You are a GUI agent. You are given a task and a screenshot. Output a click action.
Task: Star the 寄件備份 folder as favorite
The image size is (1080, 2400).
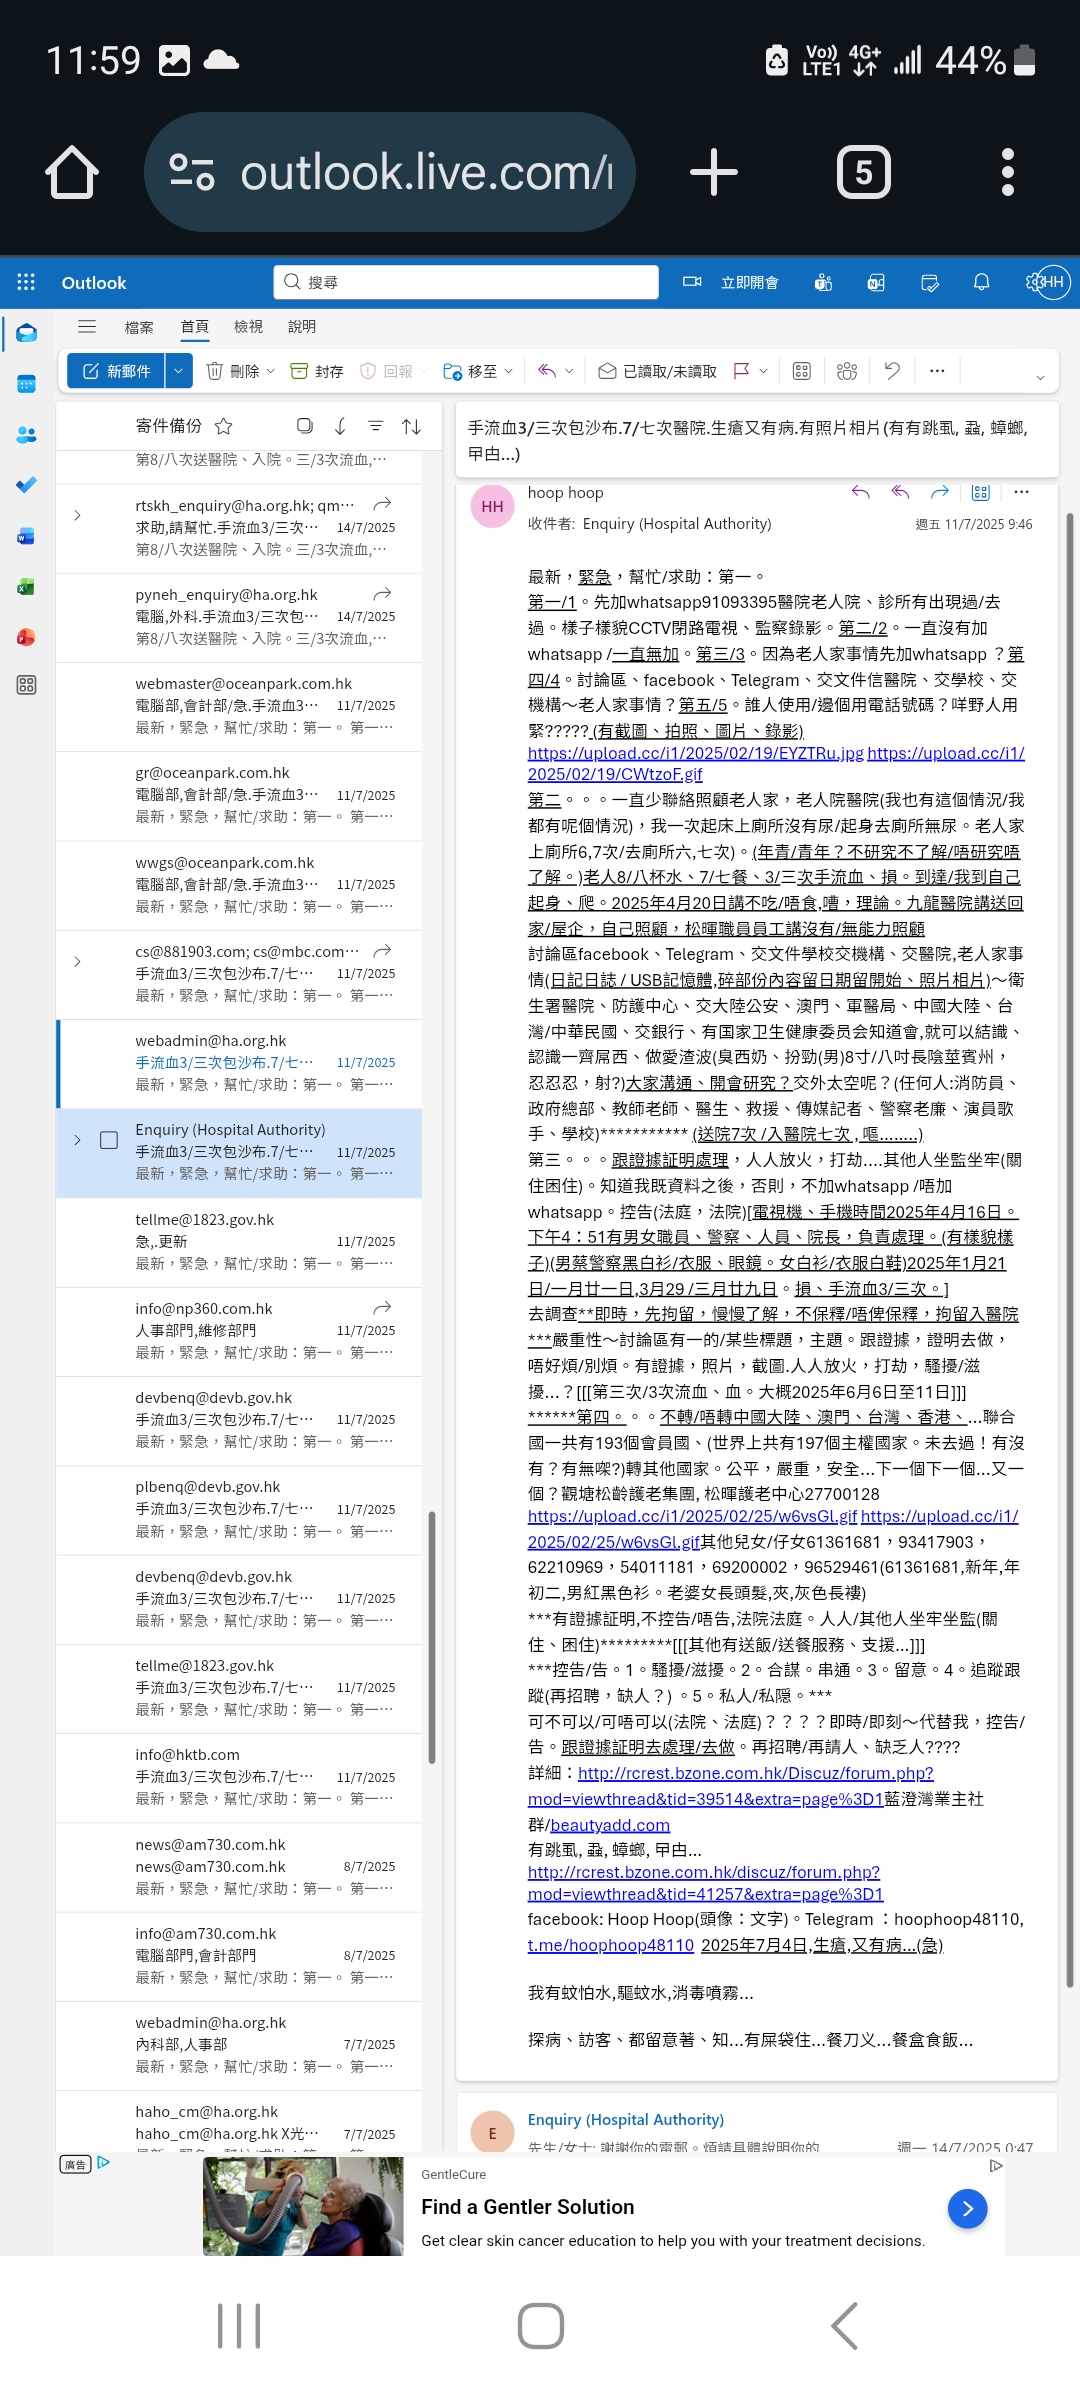click(x=224, y=426)
